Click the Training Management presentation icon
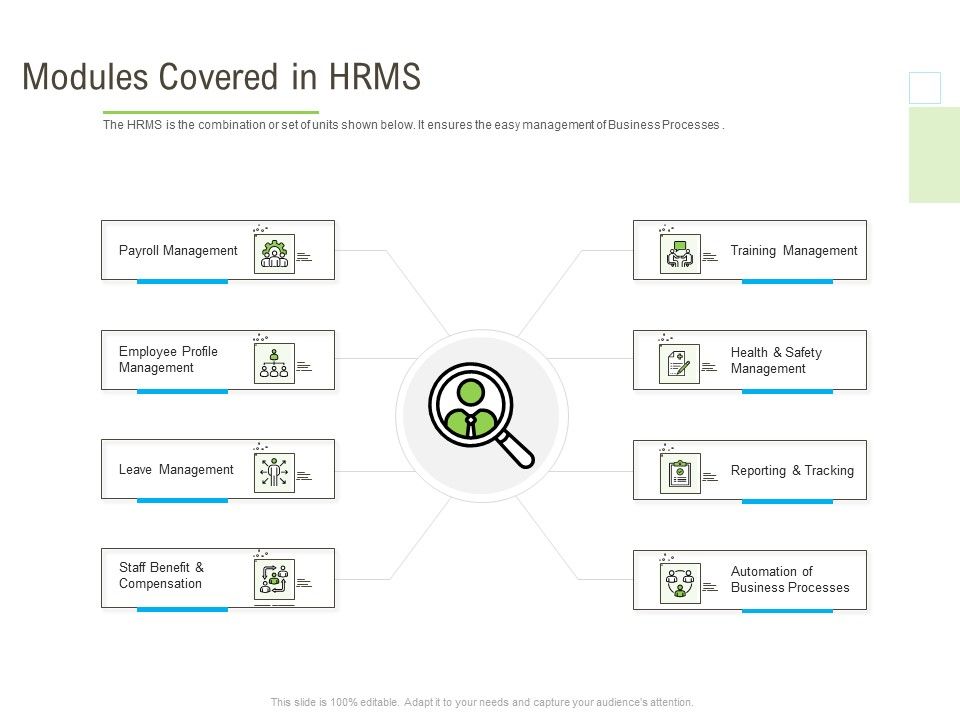Image resolution: width=960 pixels, height=720 pixels. 680,253
